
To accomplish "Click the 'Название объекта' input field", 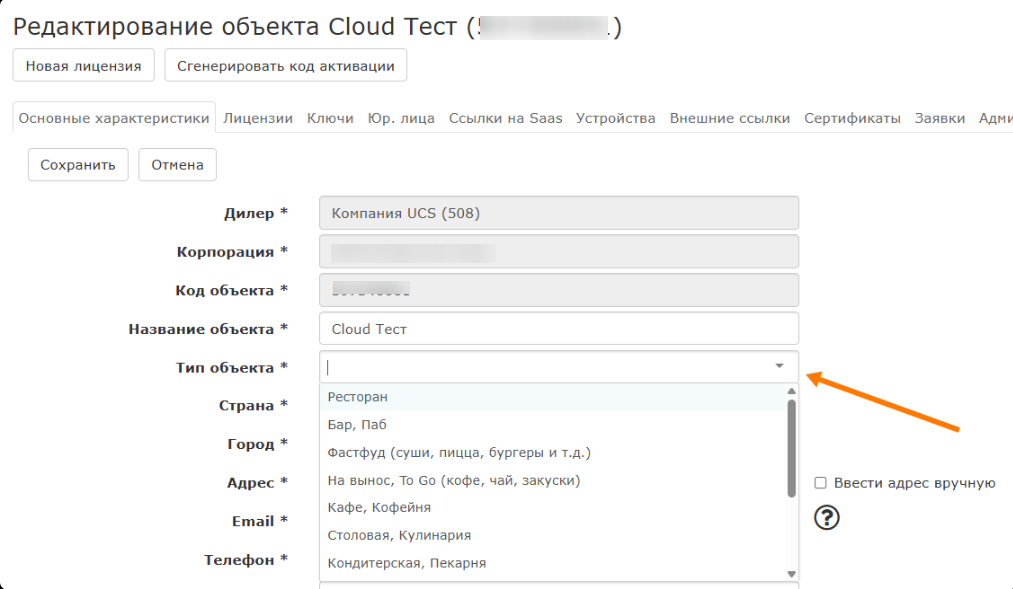I will click(x=558, y=329).
